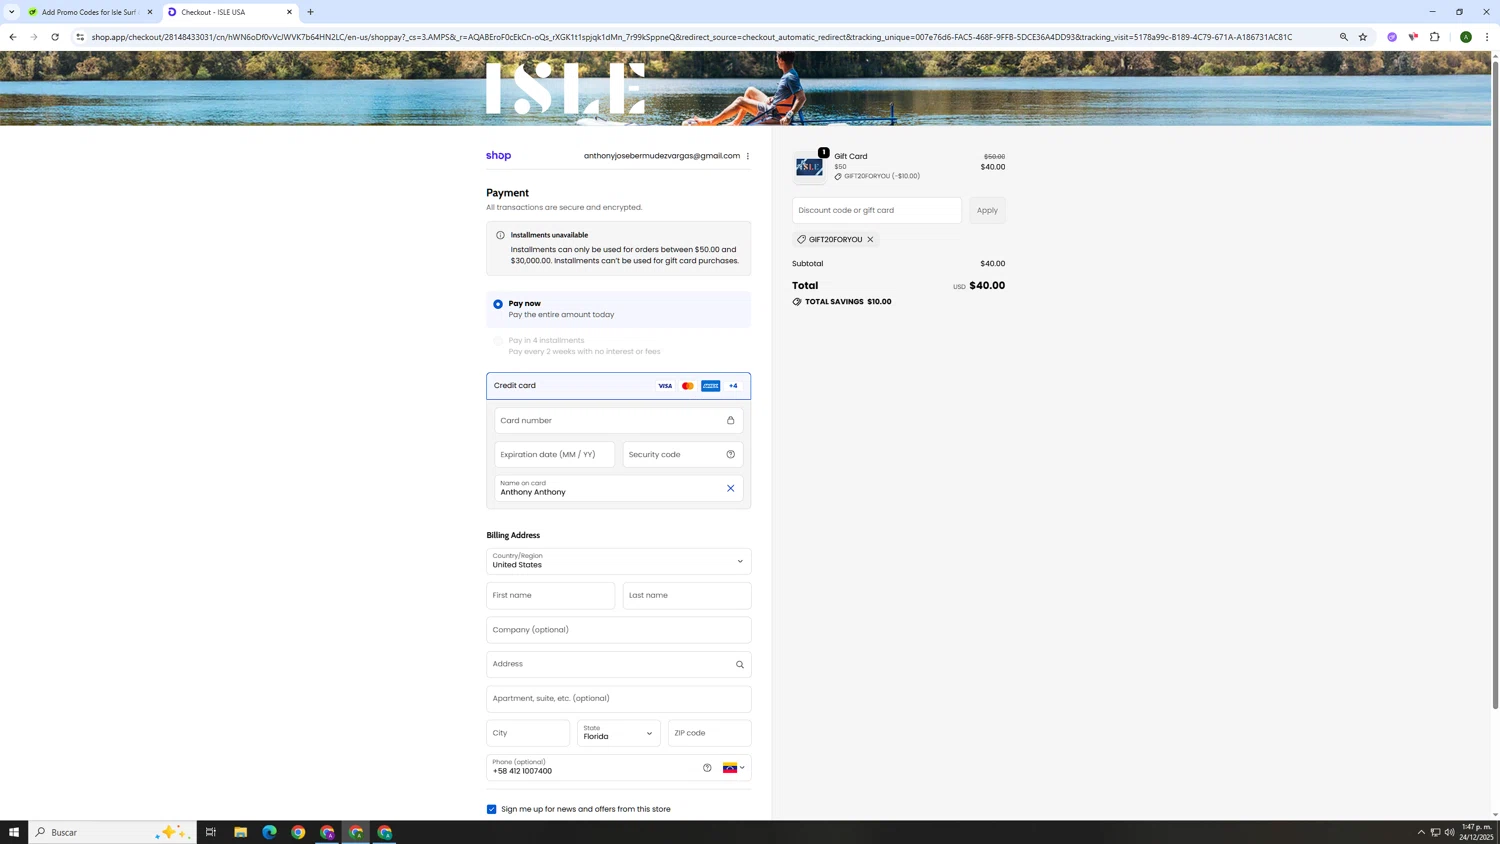Open the phone country flag selector

[734, 768]
